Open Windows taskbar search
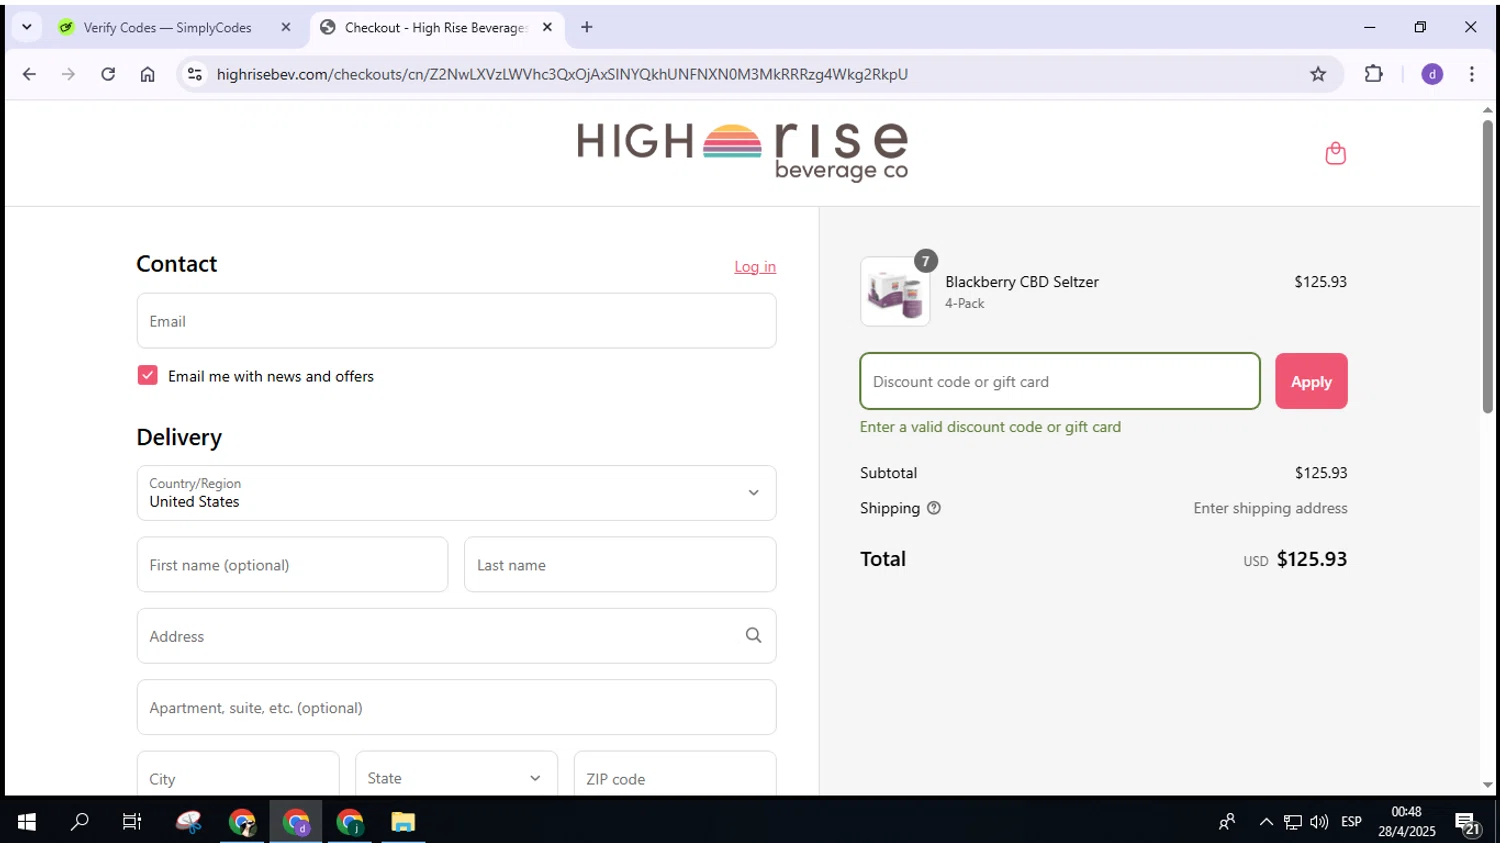The image size is (1500, 843). (x=80, y=822)
